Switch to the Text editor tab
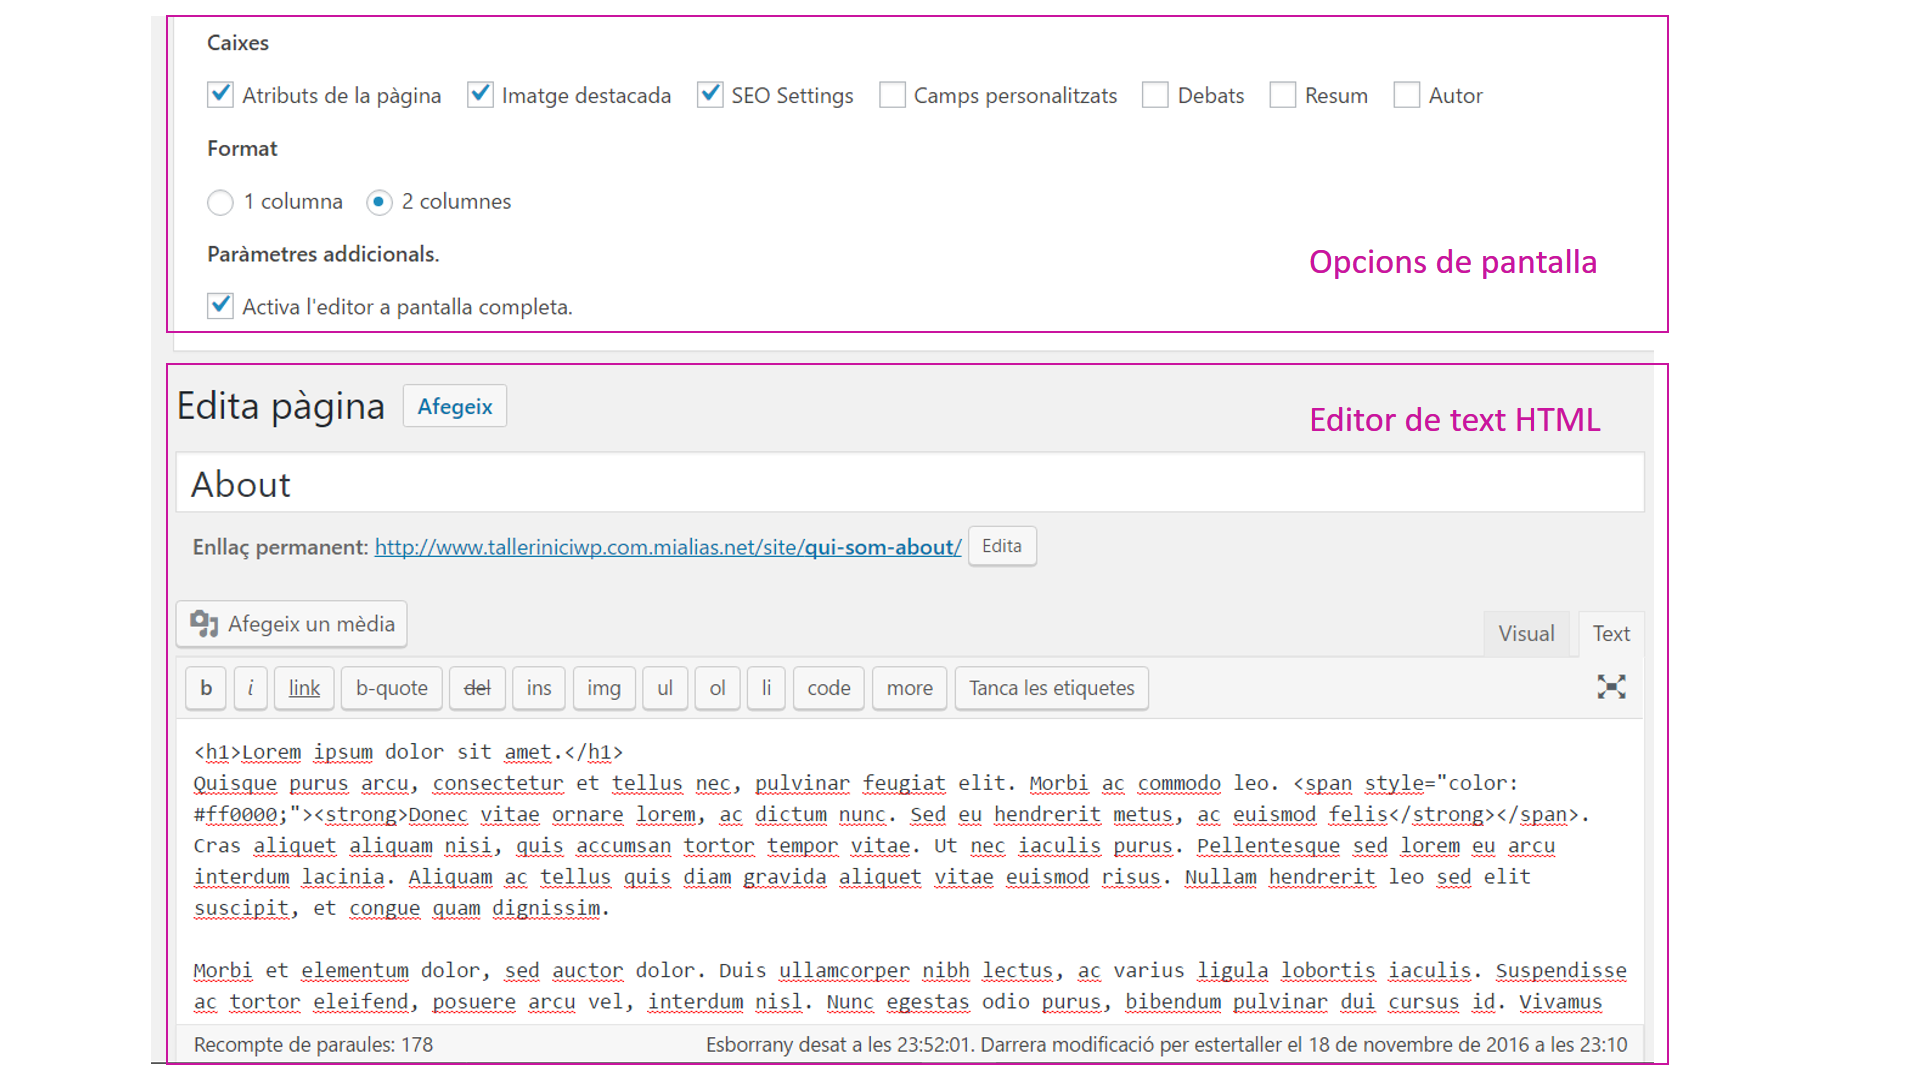Image resolution: width=1920 pixels, height=1080 pixels. 1610,634
